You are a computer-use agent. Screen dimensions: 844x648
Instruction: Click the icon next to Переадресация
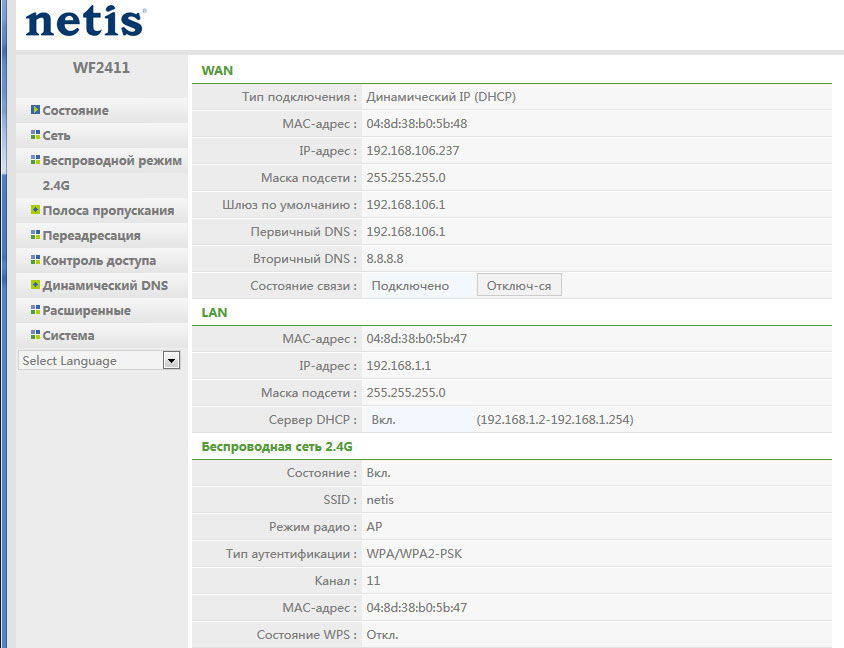tap(35, 235)
